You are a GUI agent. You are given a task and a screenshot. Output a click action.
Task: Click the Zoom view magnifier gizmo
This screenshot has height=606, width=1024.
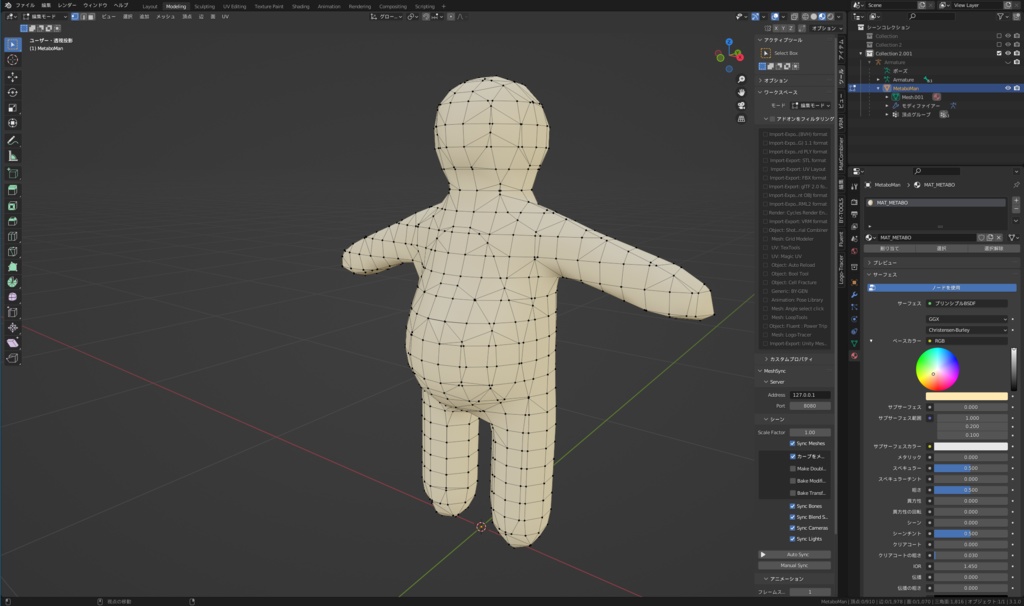click(x=741, y=79)
